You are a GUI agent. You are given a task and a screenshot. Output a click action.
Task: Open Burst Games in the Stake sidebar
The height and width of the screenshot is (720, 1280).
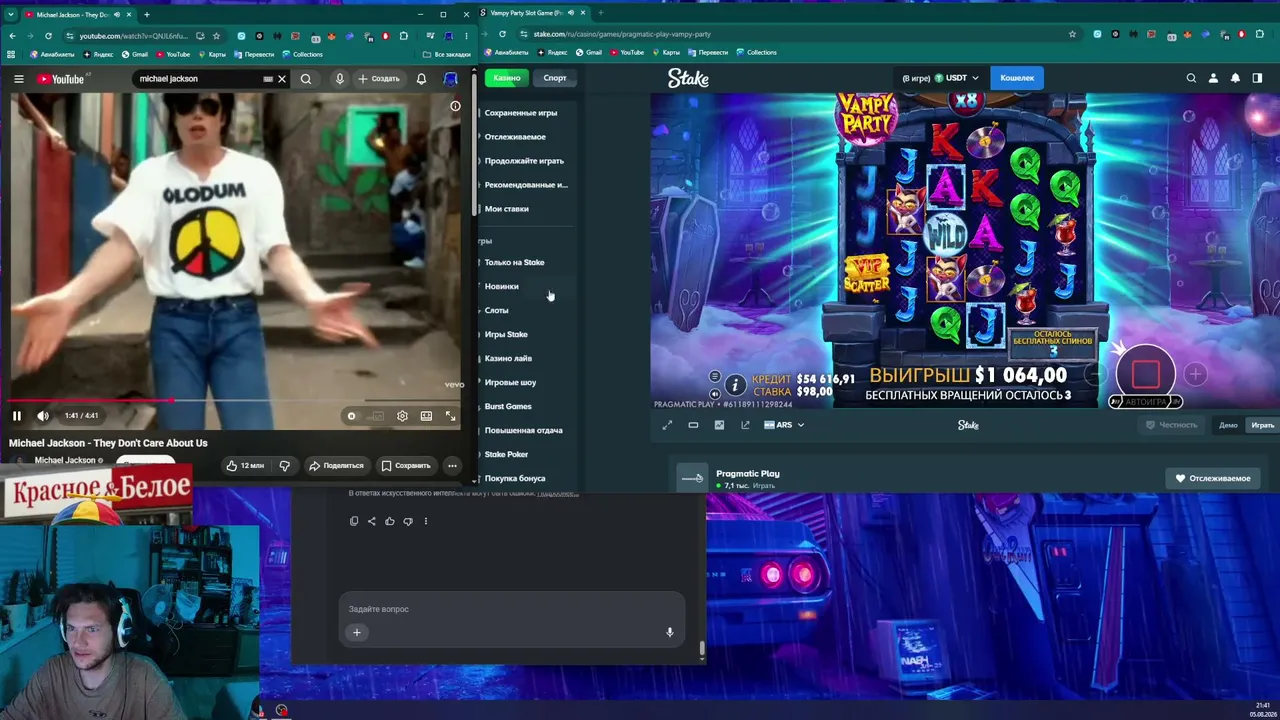[508, 407]
